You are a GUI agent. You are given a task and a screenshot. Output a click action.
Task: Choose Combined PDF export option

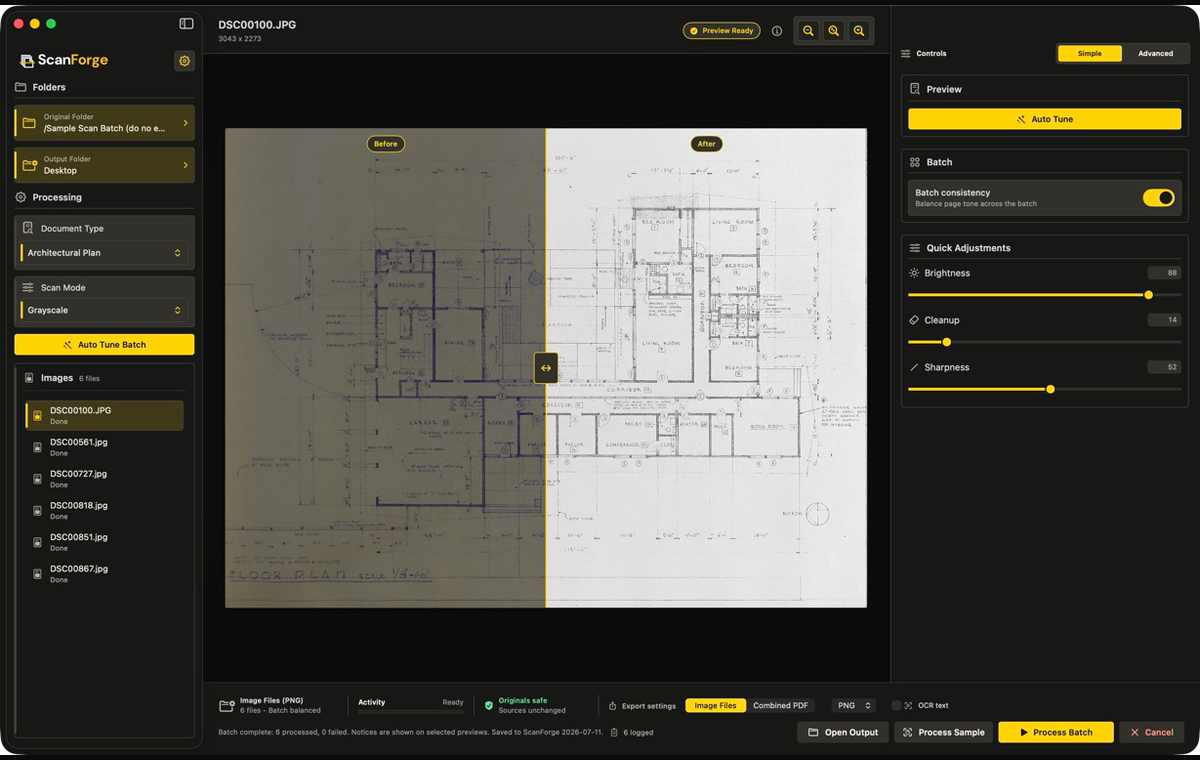pos(780,706)
